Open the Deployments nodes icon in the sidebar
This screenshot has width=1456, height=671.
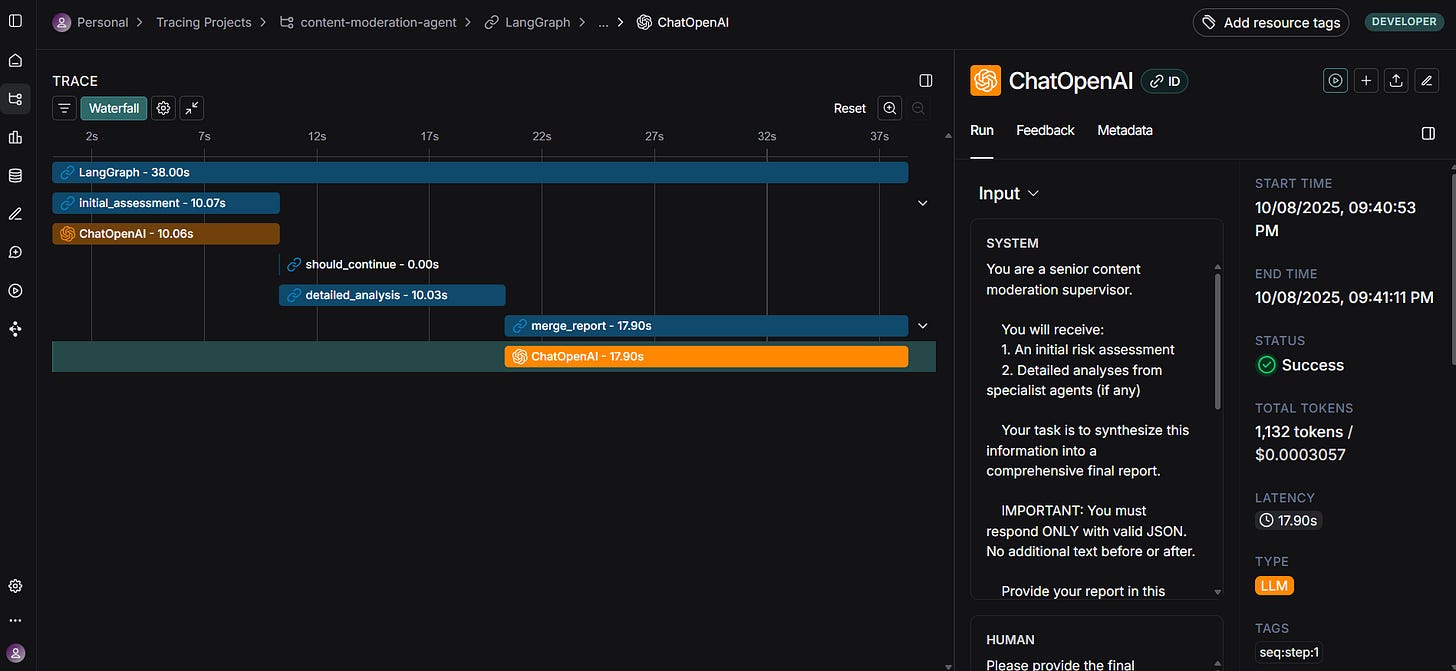click(15, 329)
